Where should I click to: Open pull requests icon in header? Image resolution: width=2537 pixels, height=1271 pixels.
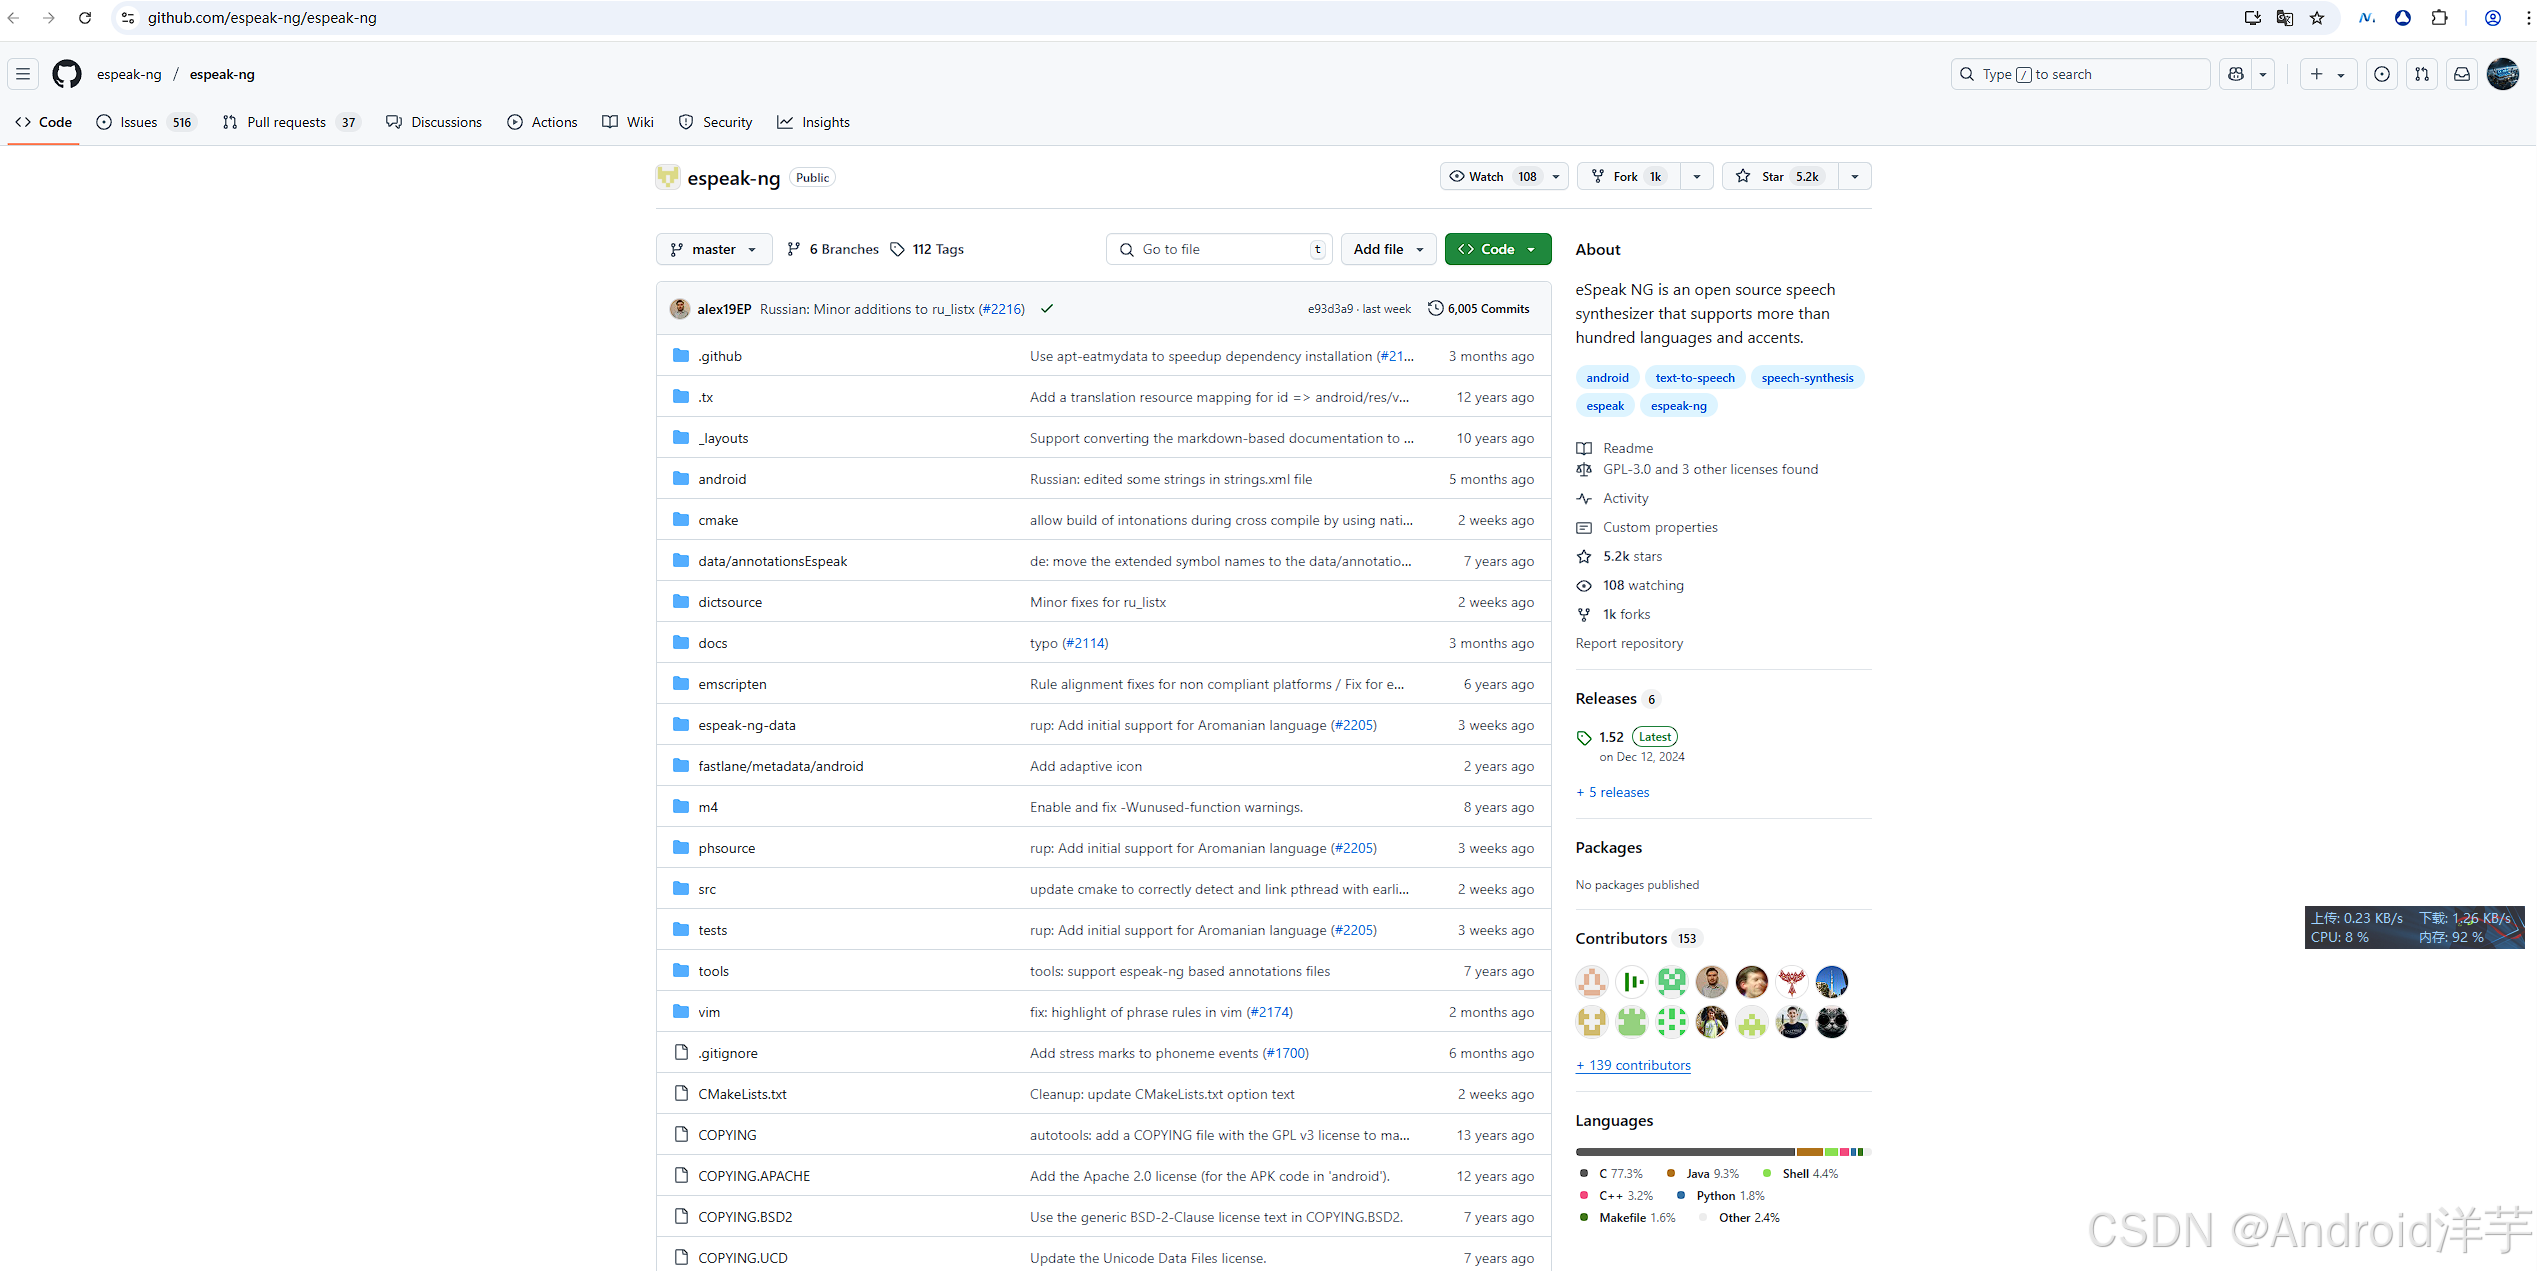coord(2422,74)
